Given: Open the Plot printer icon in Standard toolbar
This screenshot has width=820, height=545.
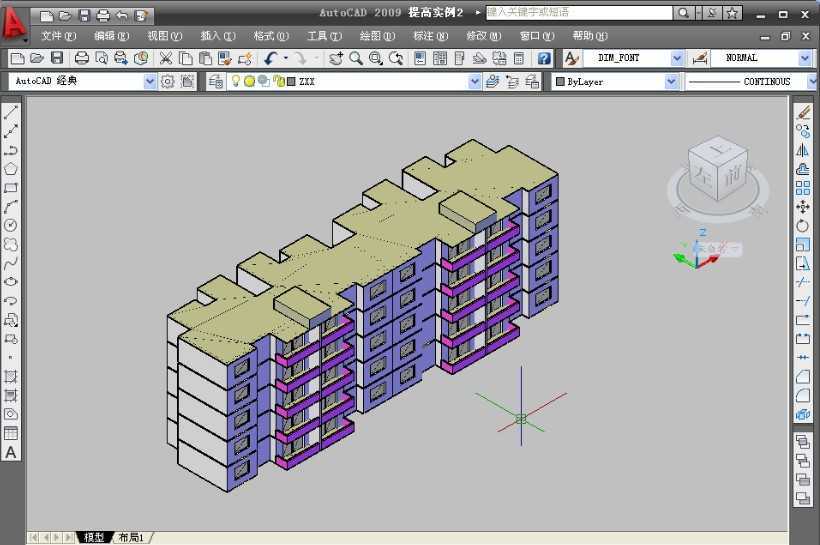Looking at the screenshot, I should pos(82,58).
